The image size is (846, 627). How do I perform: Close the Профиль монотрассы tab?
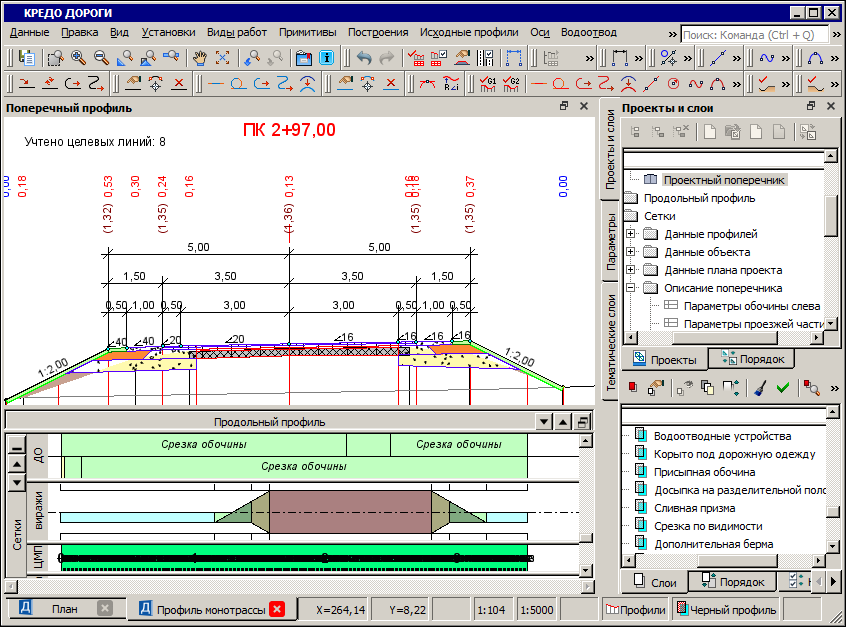point(277,609)
